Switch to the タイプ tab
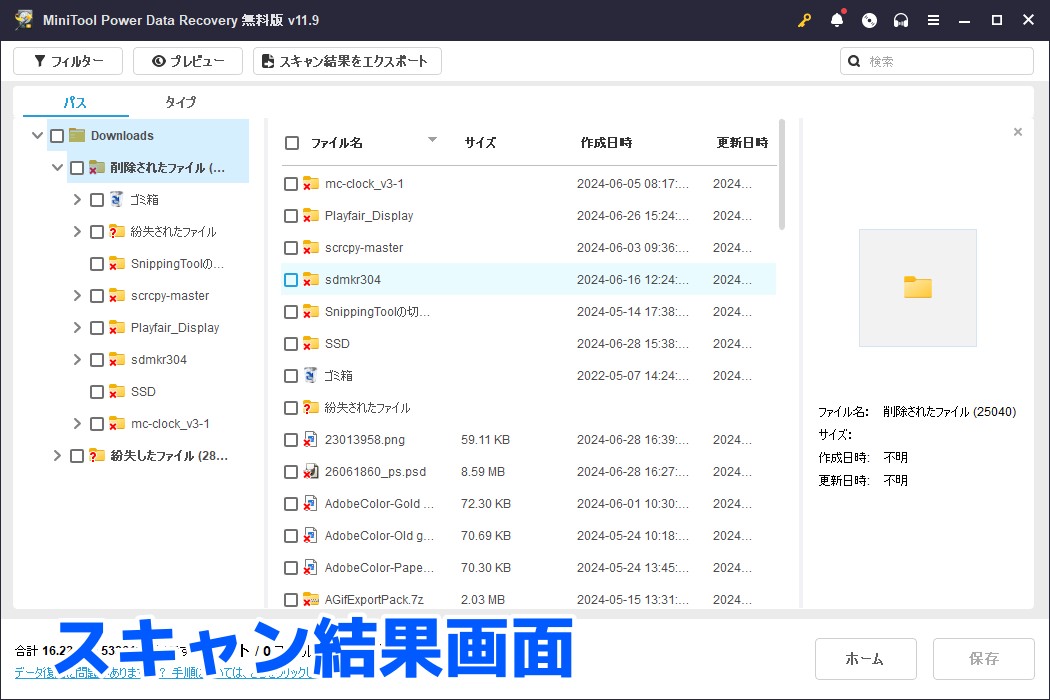Screen dimensions: 1050x700 click(181, 102)
